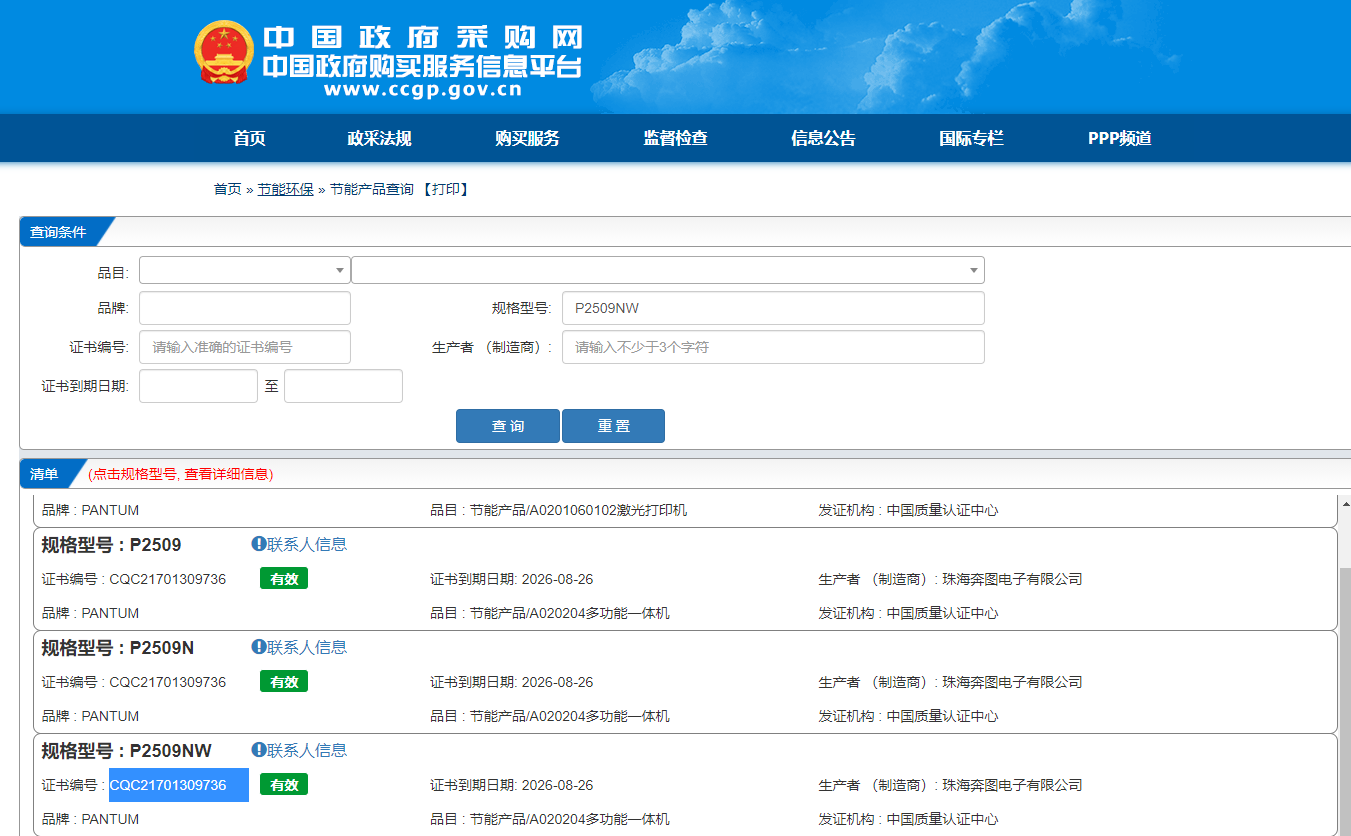Click the info icon beside P2509N 联系人信息
The image size is (1351, 836).
coord(258,647)
